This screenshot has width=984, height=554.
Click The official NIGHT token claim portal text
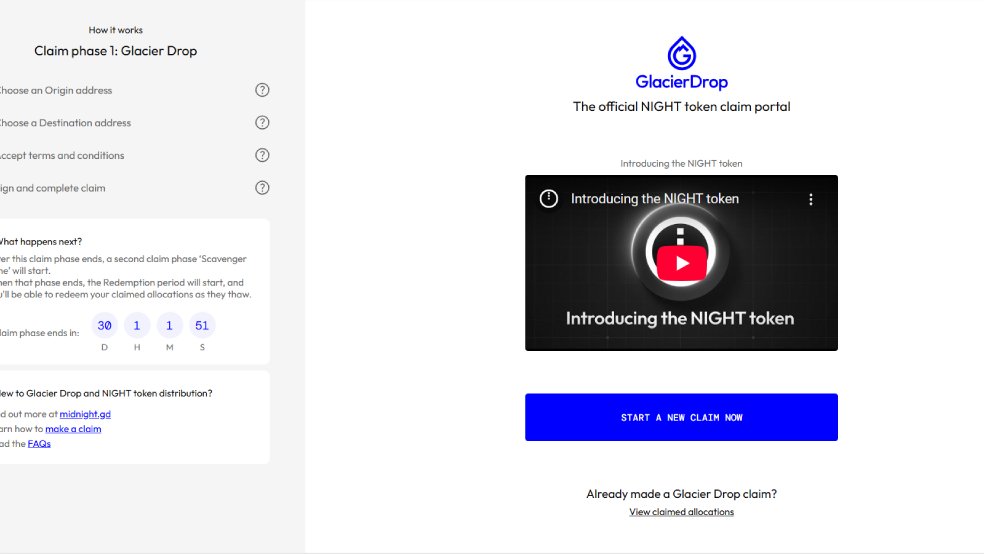click(682, 107)
